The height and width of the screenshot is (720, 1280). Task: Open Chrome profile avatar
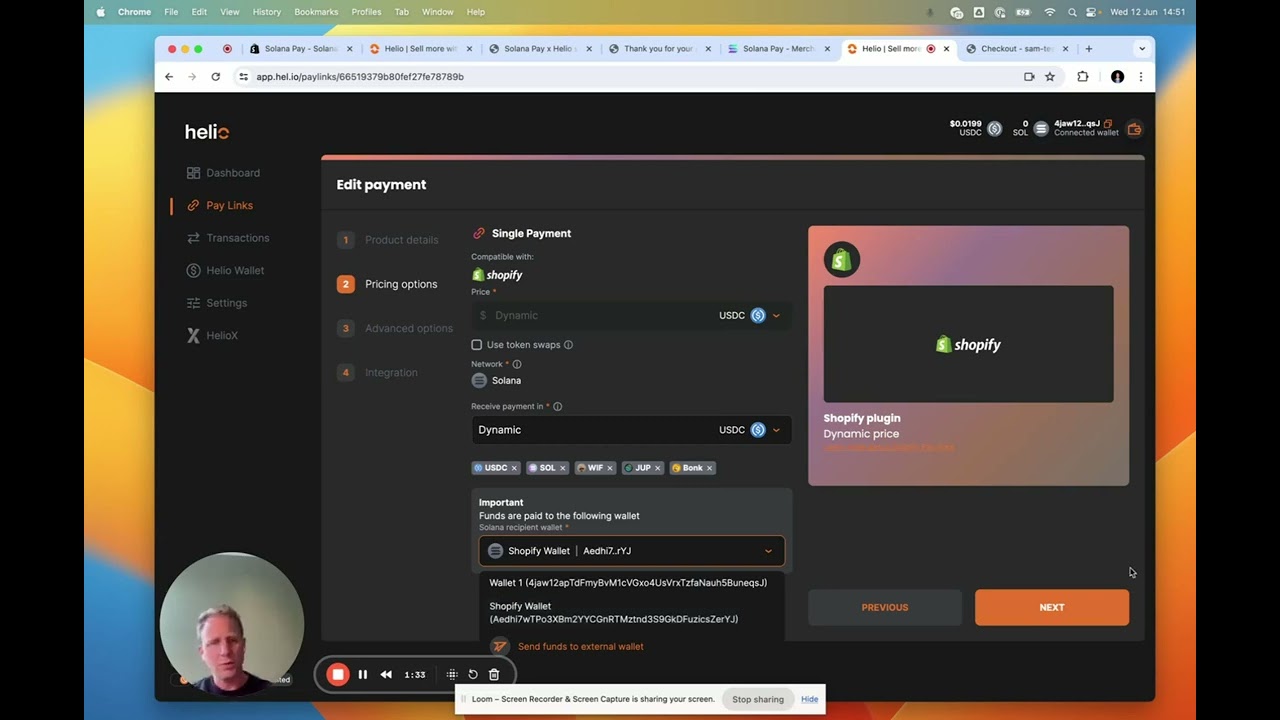click(1118, 76)
